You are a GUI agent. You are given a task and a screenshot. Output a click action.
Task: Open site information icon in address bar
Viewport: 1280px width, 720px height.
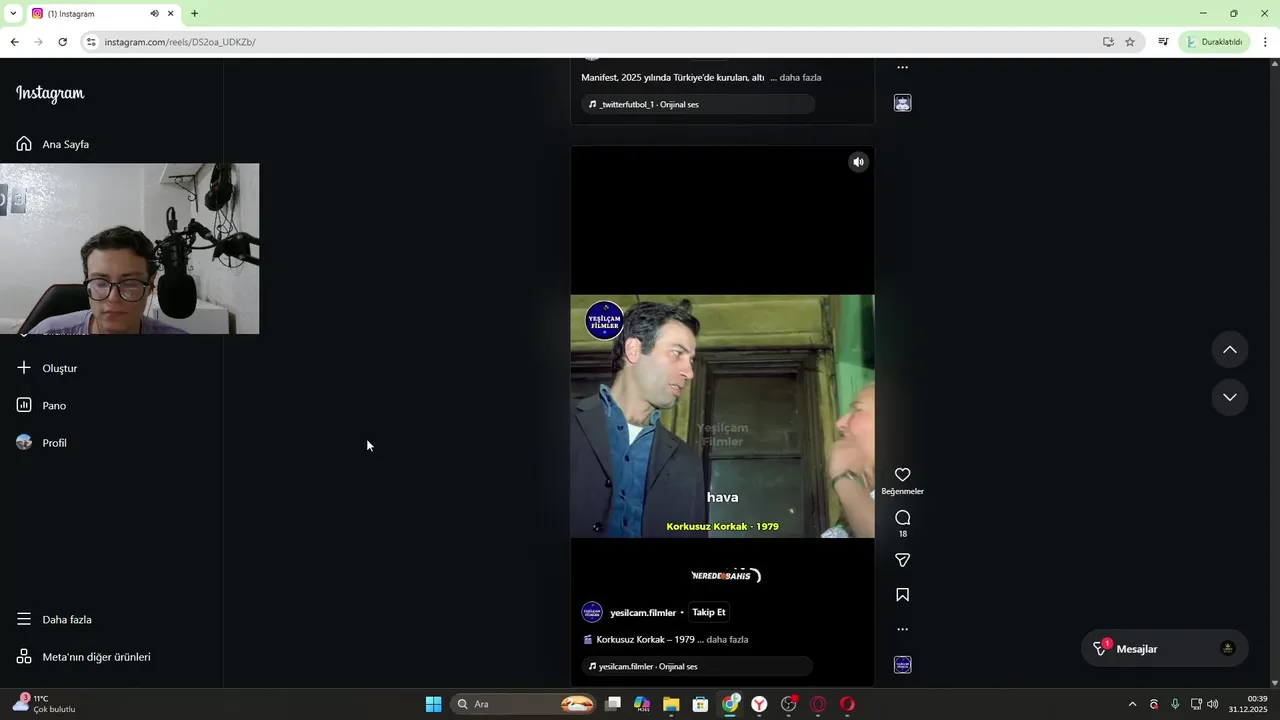pos(91,42)
